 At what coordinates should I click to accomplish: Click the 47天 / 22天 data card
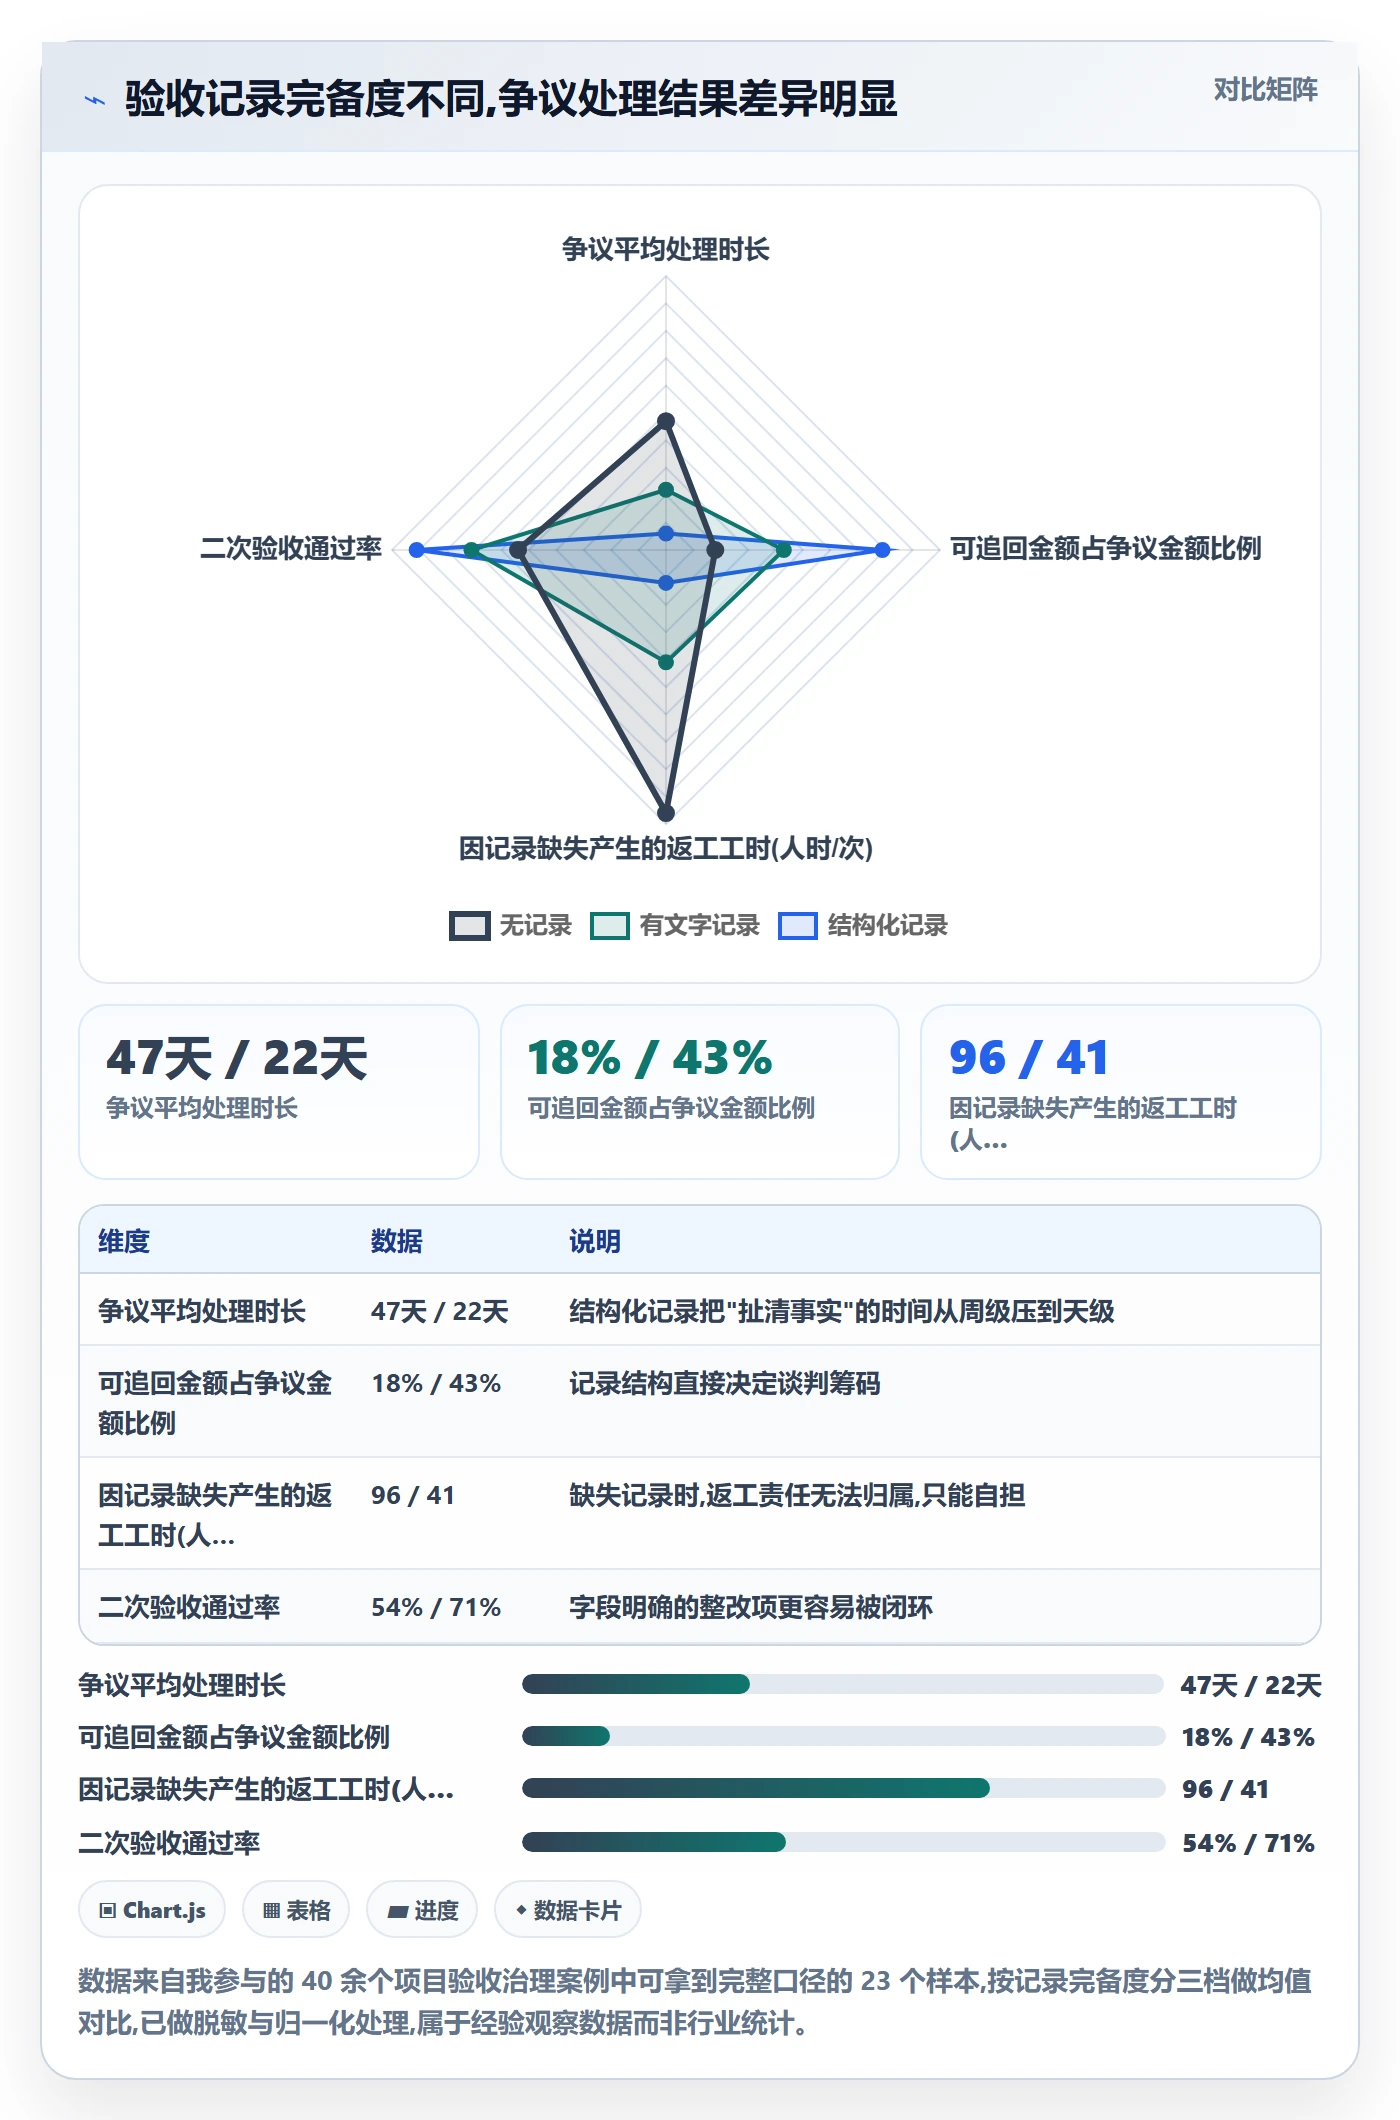point(279,1092)
